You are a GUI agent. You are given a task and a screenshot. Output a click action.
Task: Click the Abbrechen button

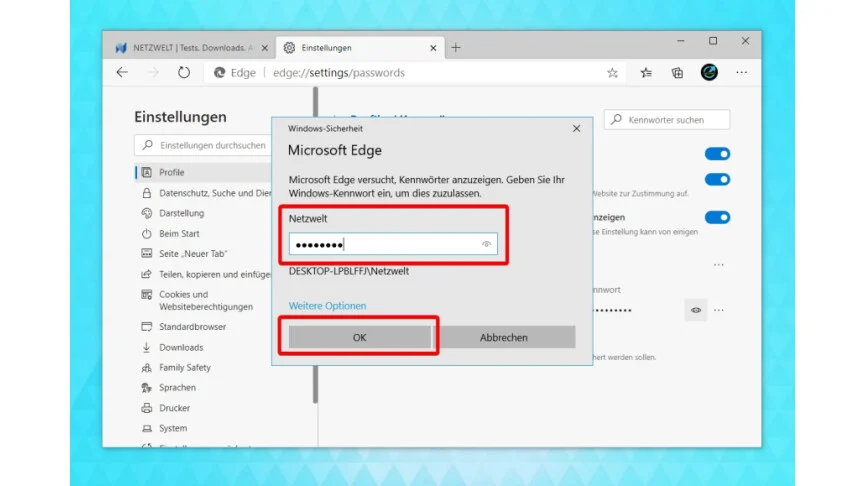[504, 337]
